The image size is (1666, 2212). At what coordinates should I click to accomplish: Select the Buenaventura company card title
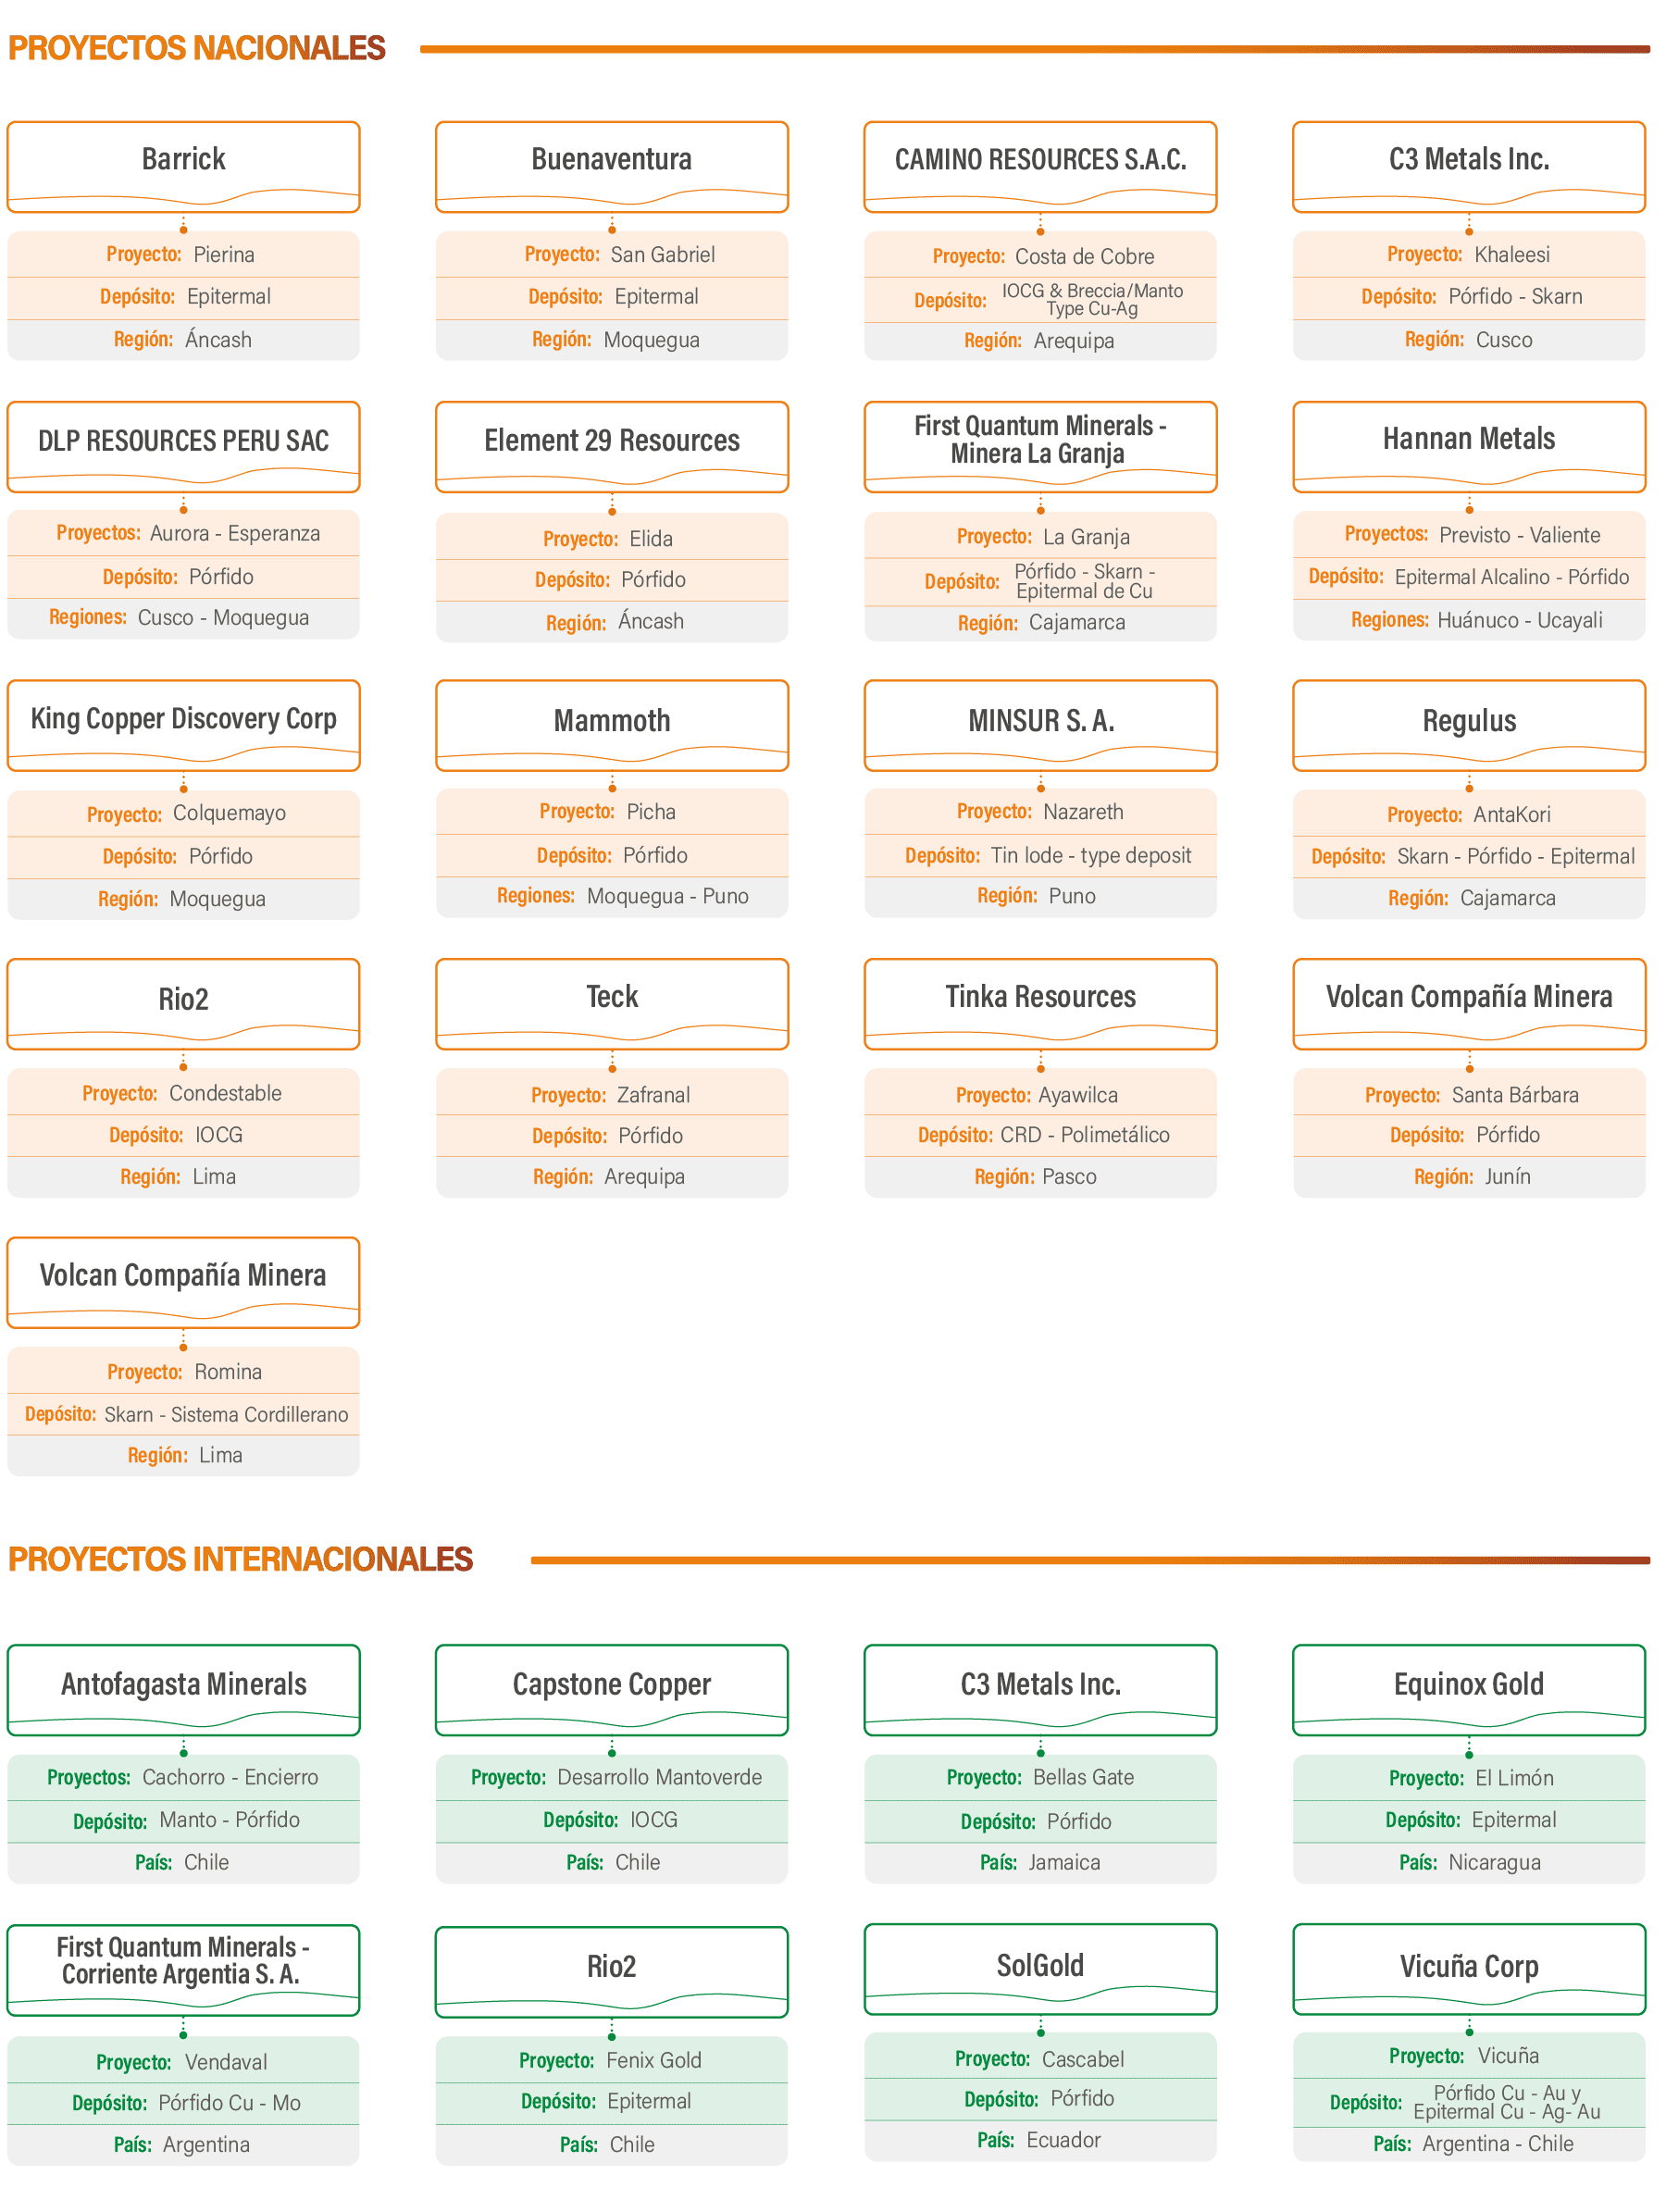point(612,159)
